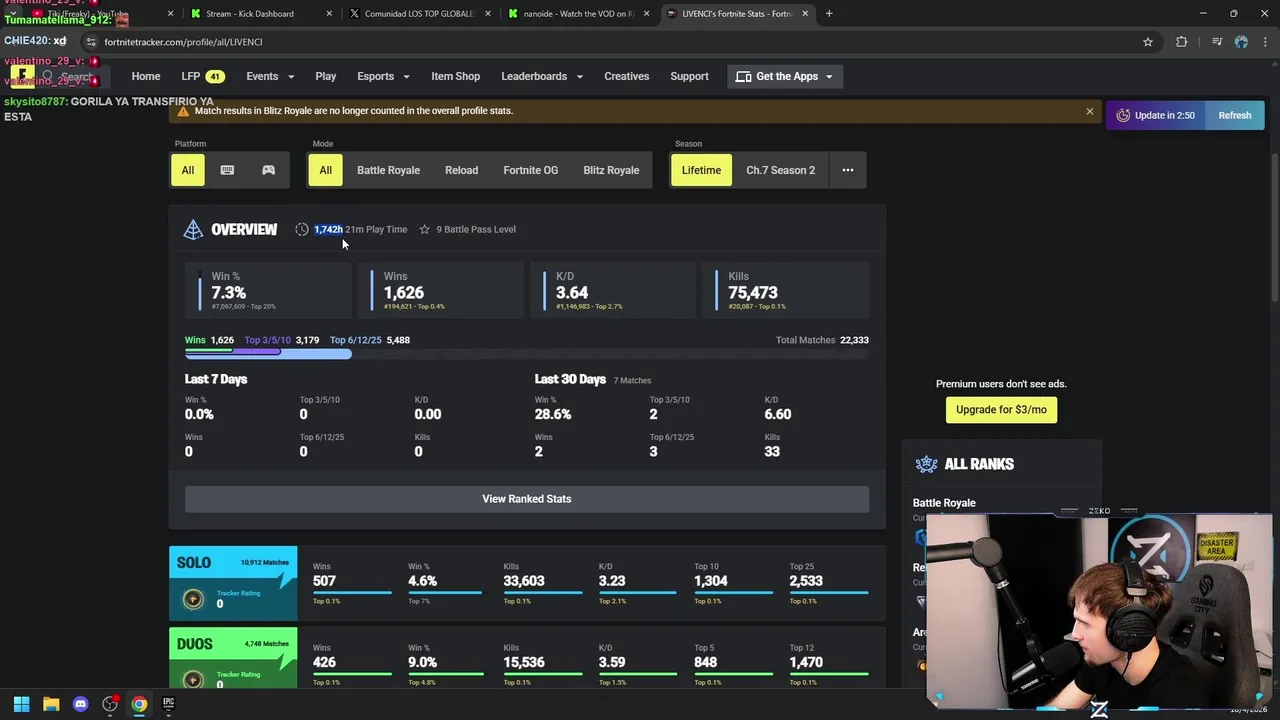1280x720 pixels.
Task: Open Chrome's three-dot menu
Action: click(x=1265, y=42)
